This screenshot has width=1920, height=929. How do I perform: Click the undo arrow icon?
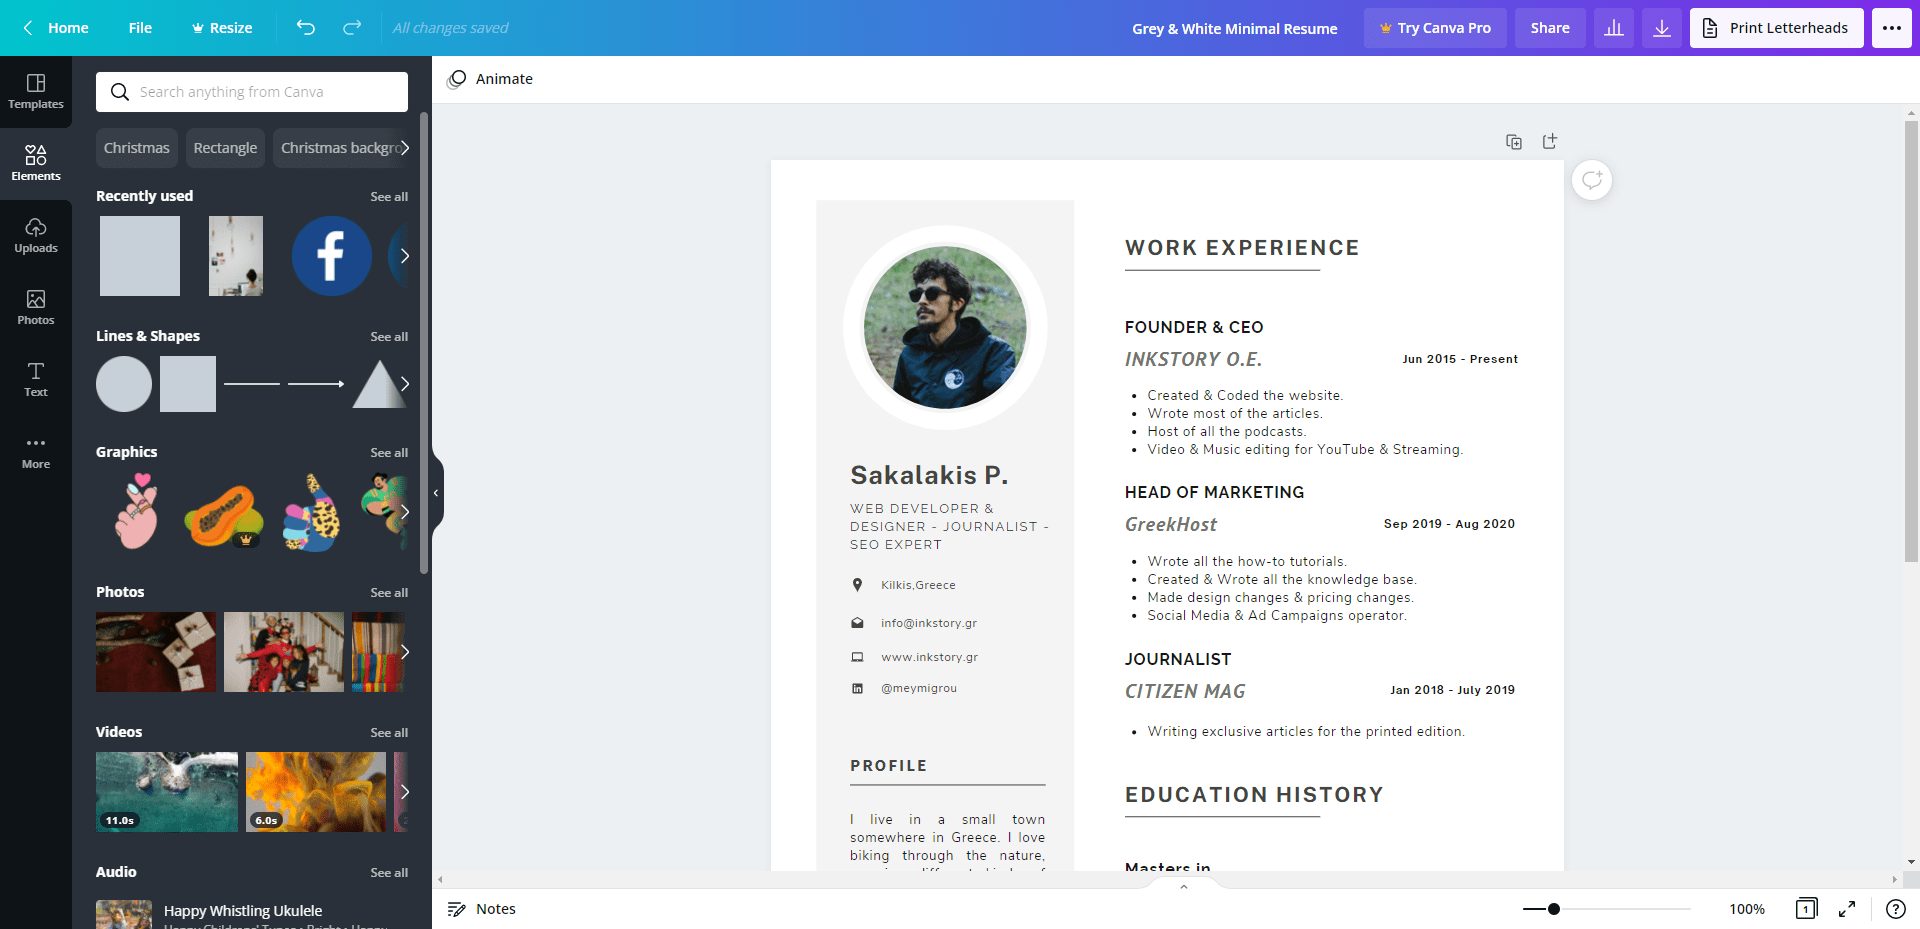[306, 28]
